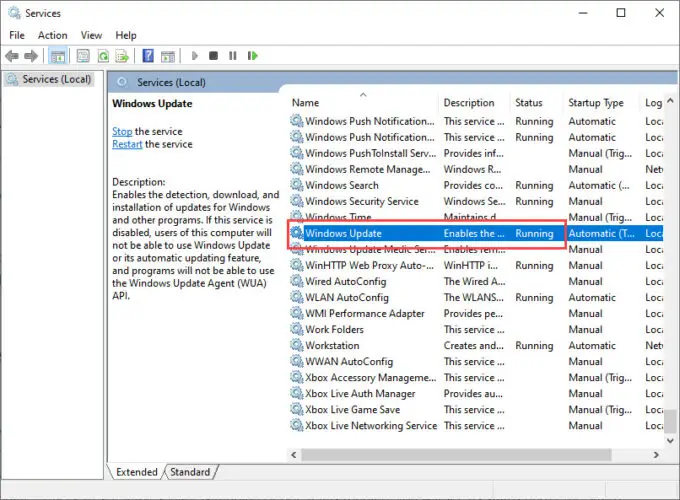Click gear icon next to Windows Search
This screenshot has height=500, width=680.
pos(297,185)
